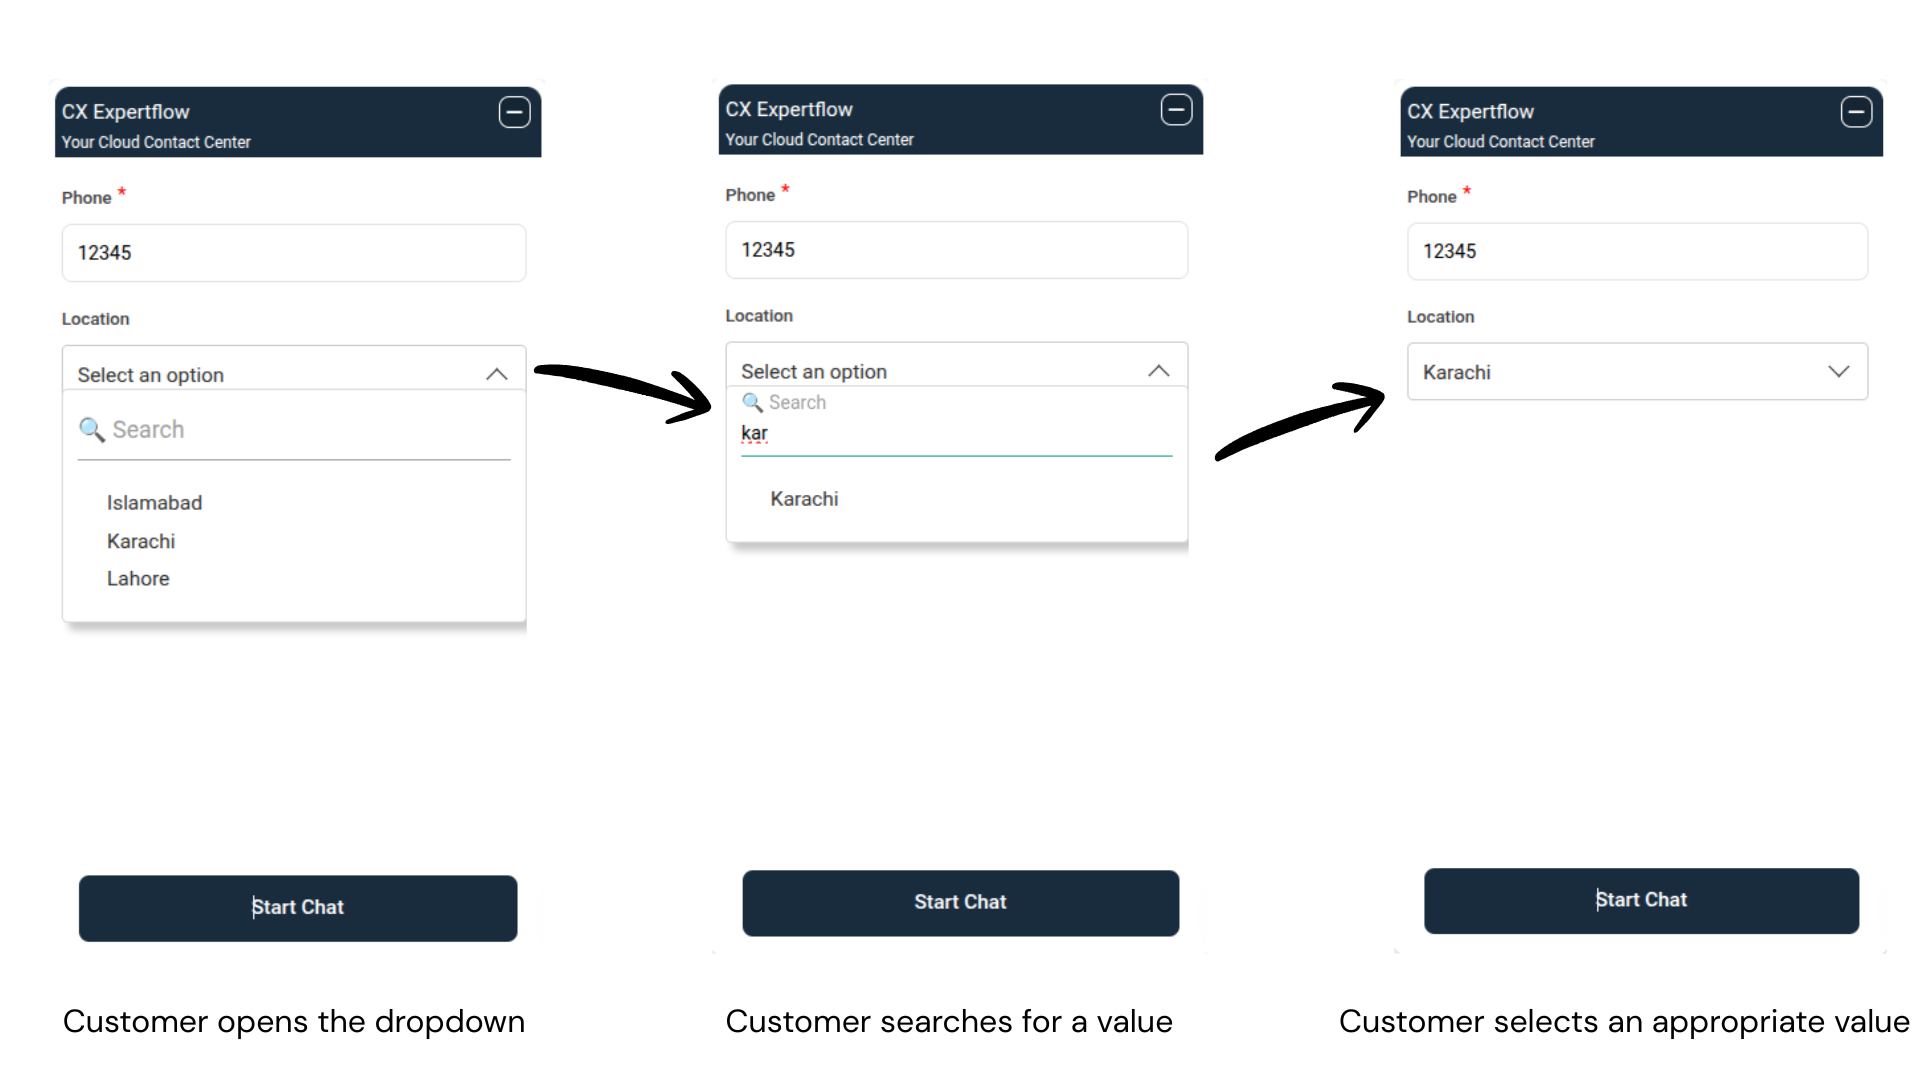
Task: Click the magnifier icon beside the 'kar' search text
Action: 751,402
